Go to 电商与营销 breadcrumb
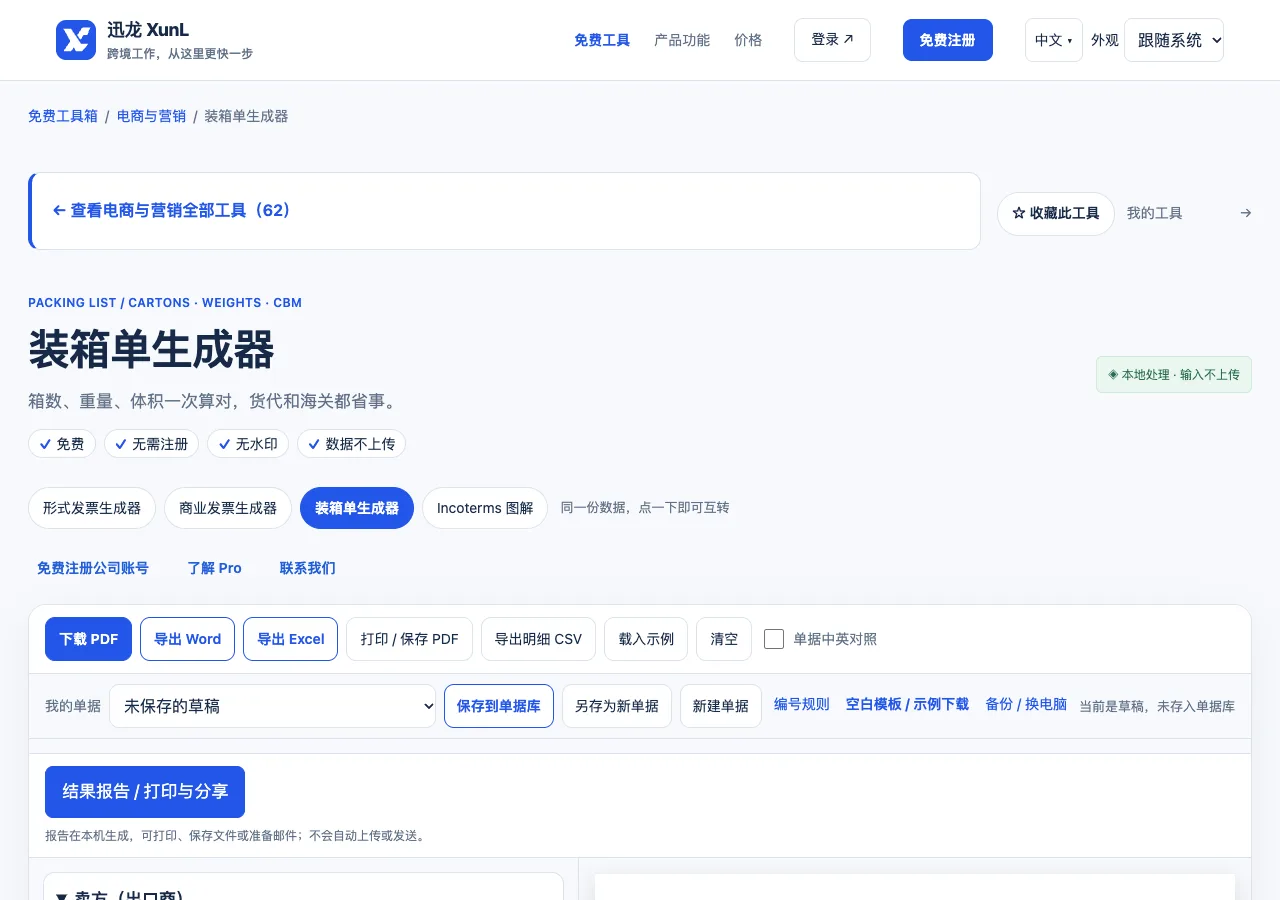The height and width of the screenshot is (900, 1280). click(151, 116)
